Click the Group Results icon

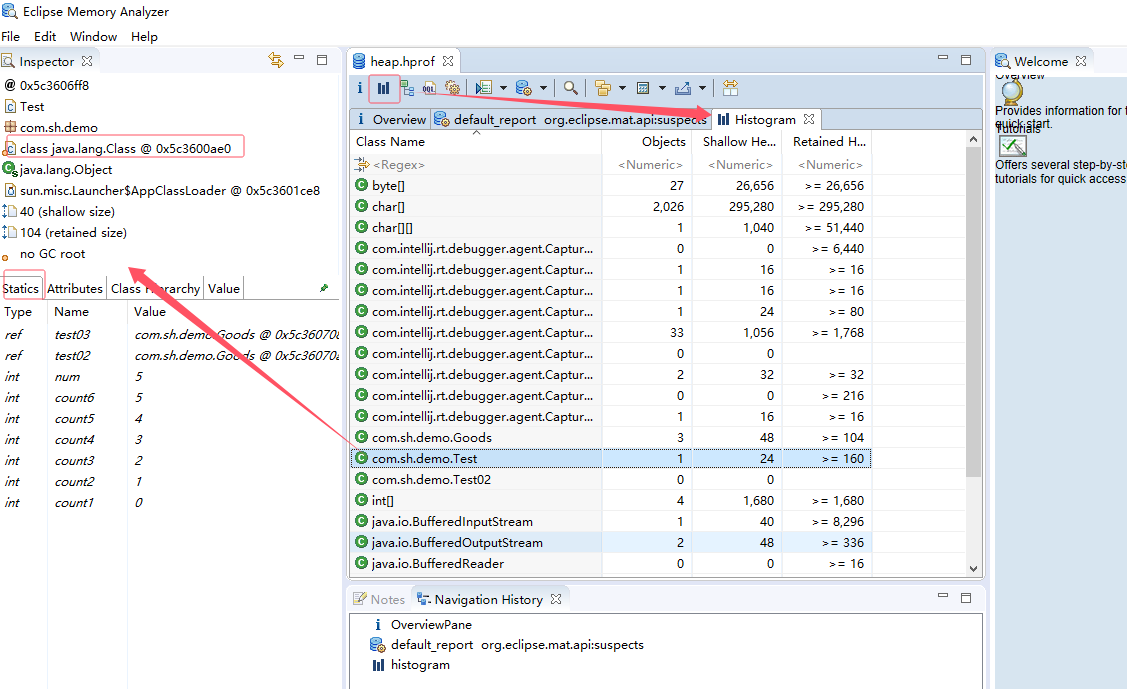click(x=602, y=88)
